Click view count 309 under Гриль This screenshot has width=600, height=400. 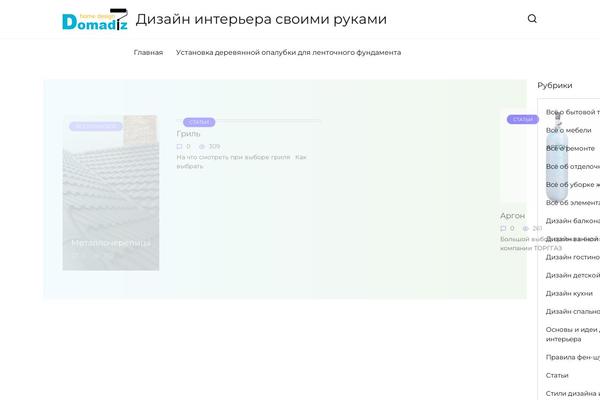point(214,146)
